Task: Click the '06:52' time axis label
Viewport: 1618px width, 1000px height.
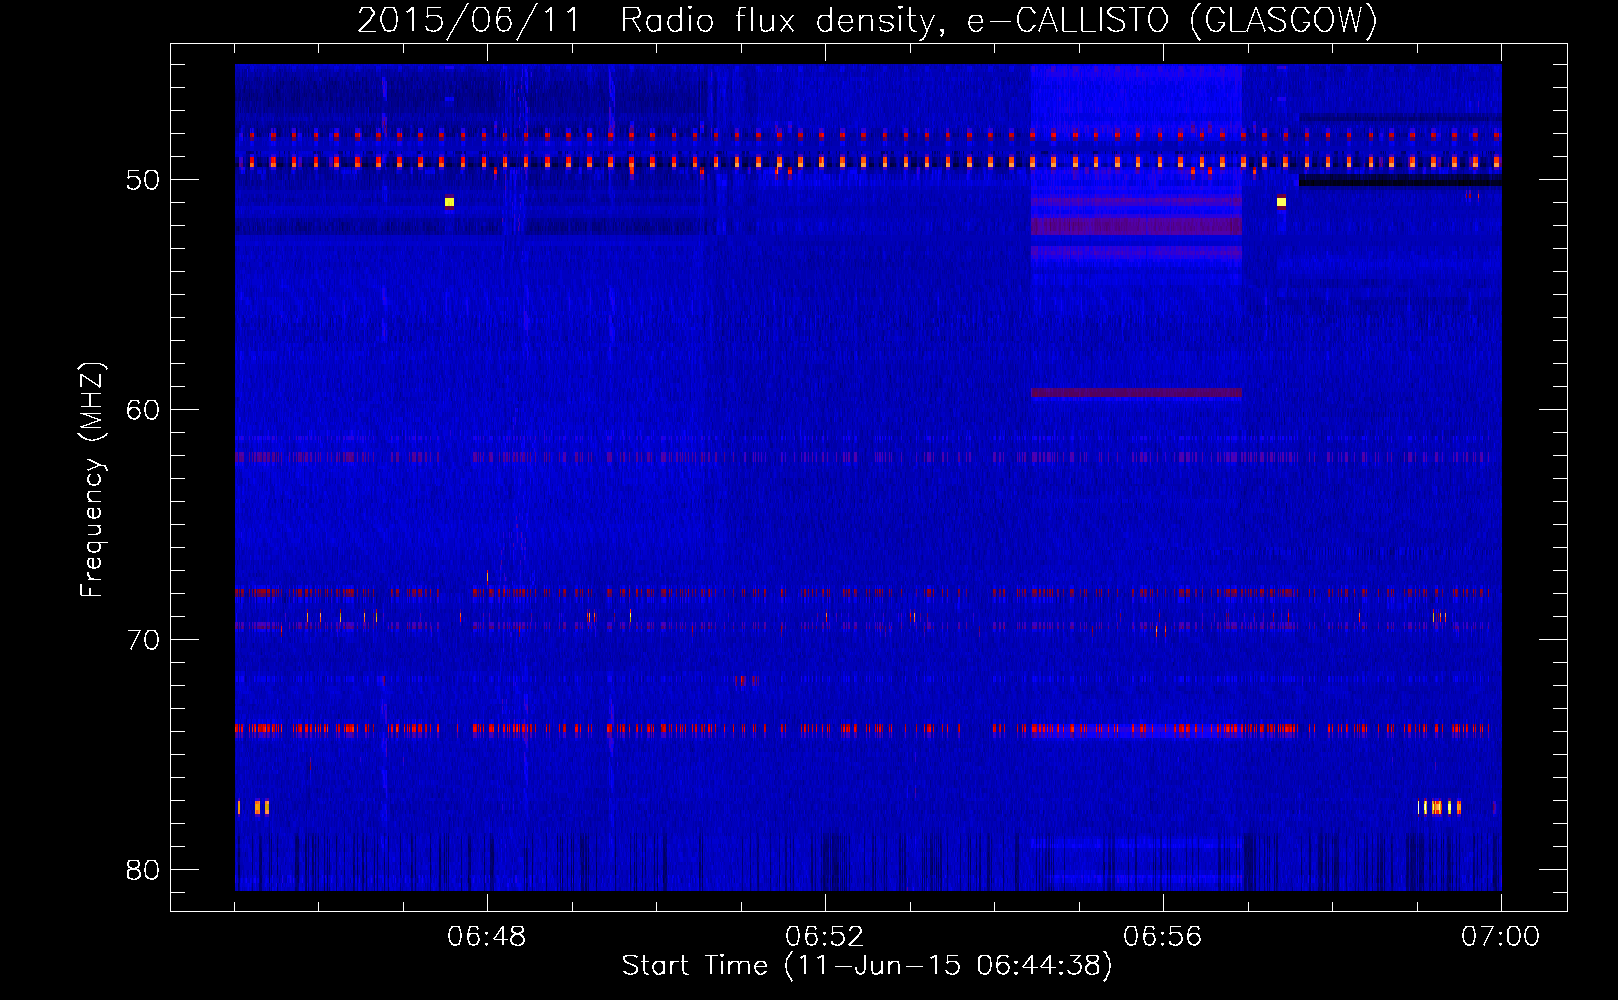Action: (825, 937)
